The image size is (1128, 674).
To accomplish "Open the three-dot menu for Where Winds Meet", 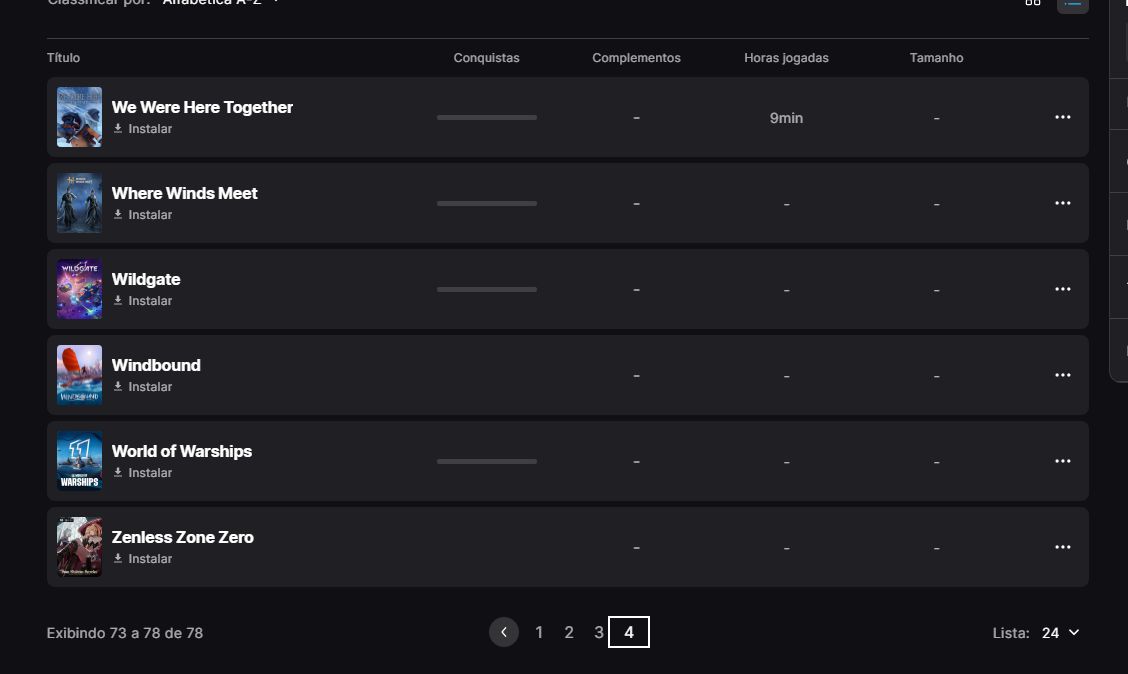I will [1063, 204].
